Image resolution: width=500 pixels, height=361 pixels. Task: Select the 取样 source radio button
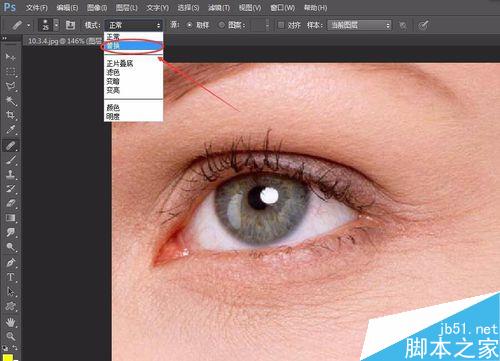click(189, 25)
